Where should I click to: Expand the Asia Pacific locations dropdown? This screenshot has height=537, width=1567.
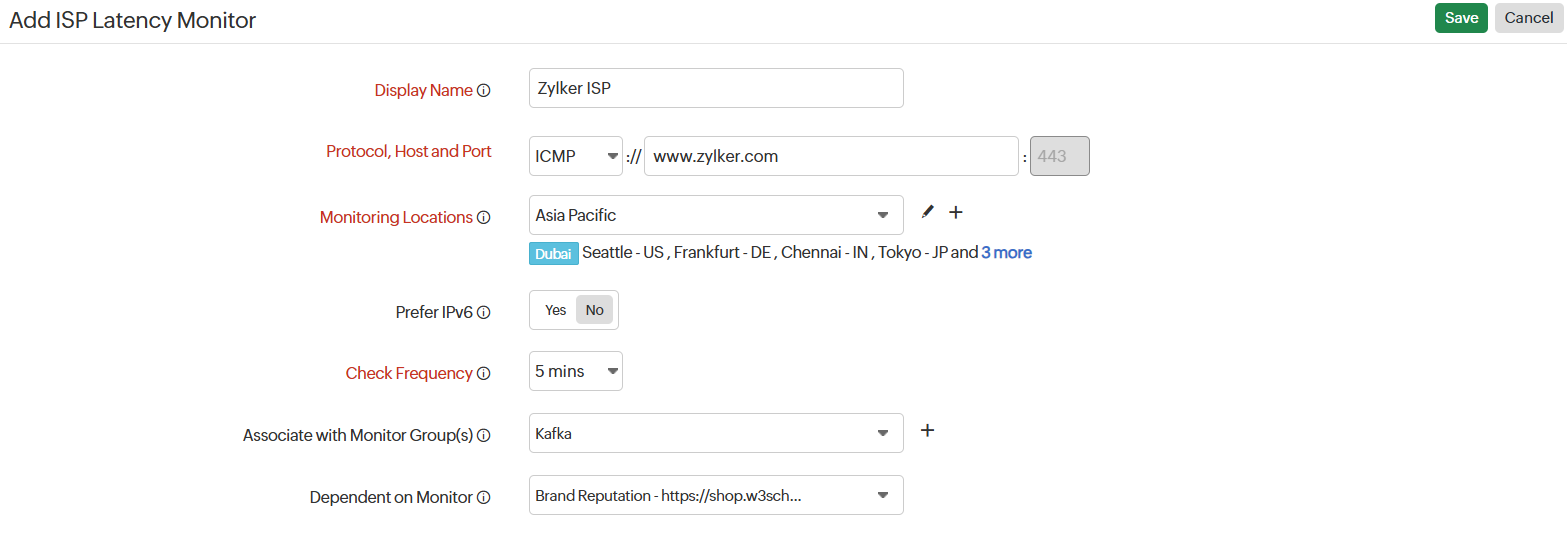715,215
